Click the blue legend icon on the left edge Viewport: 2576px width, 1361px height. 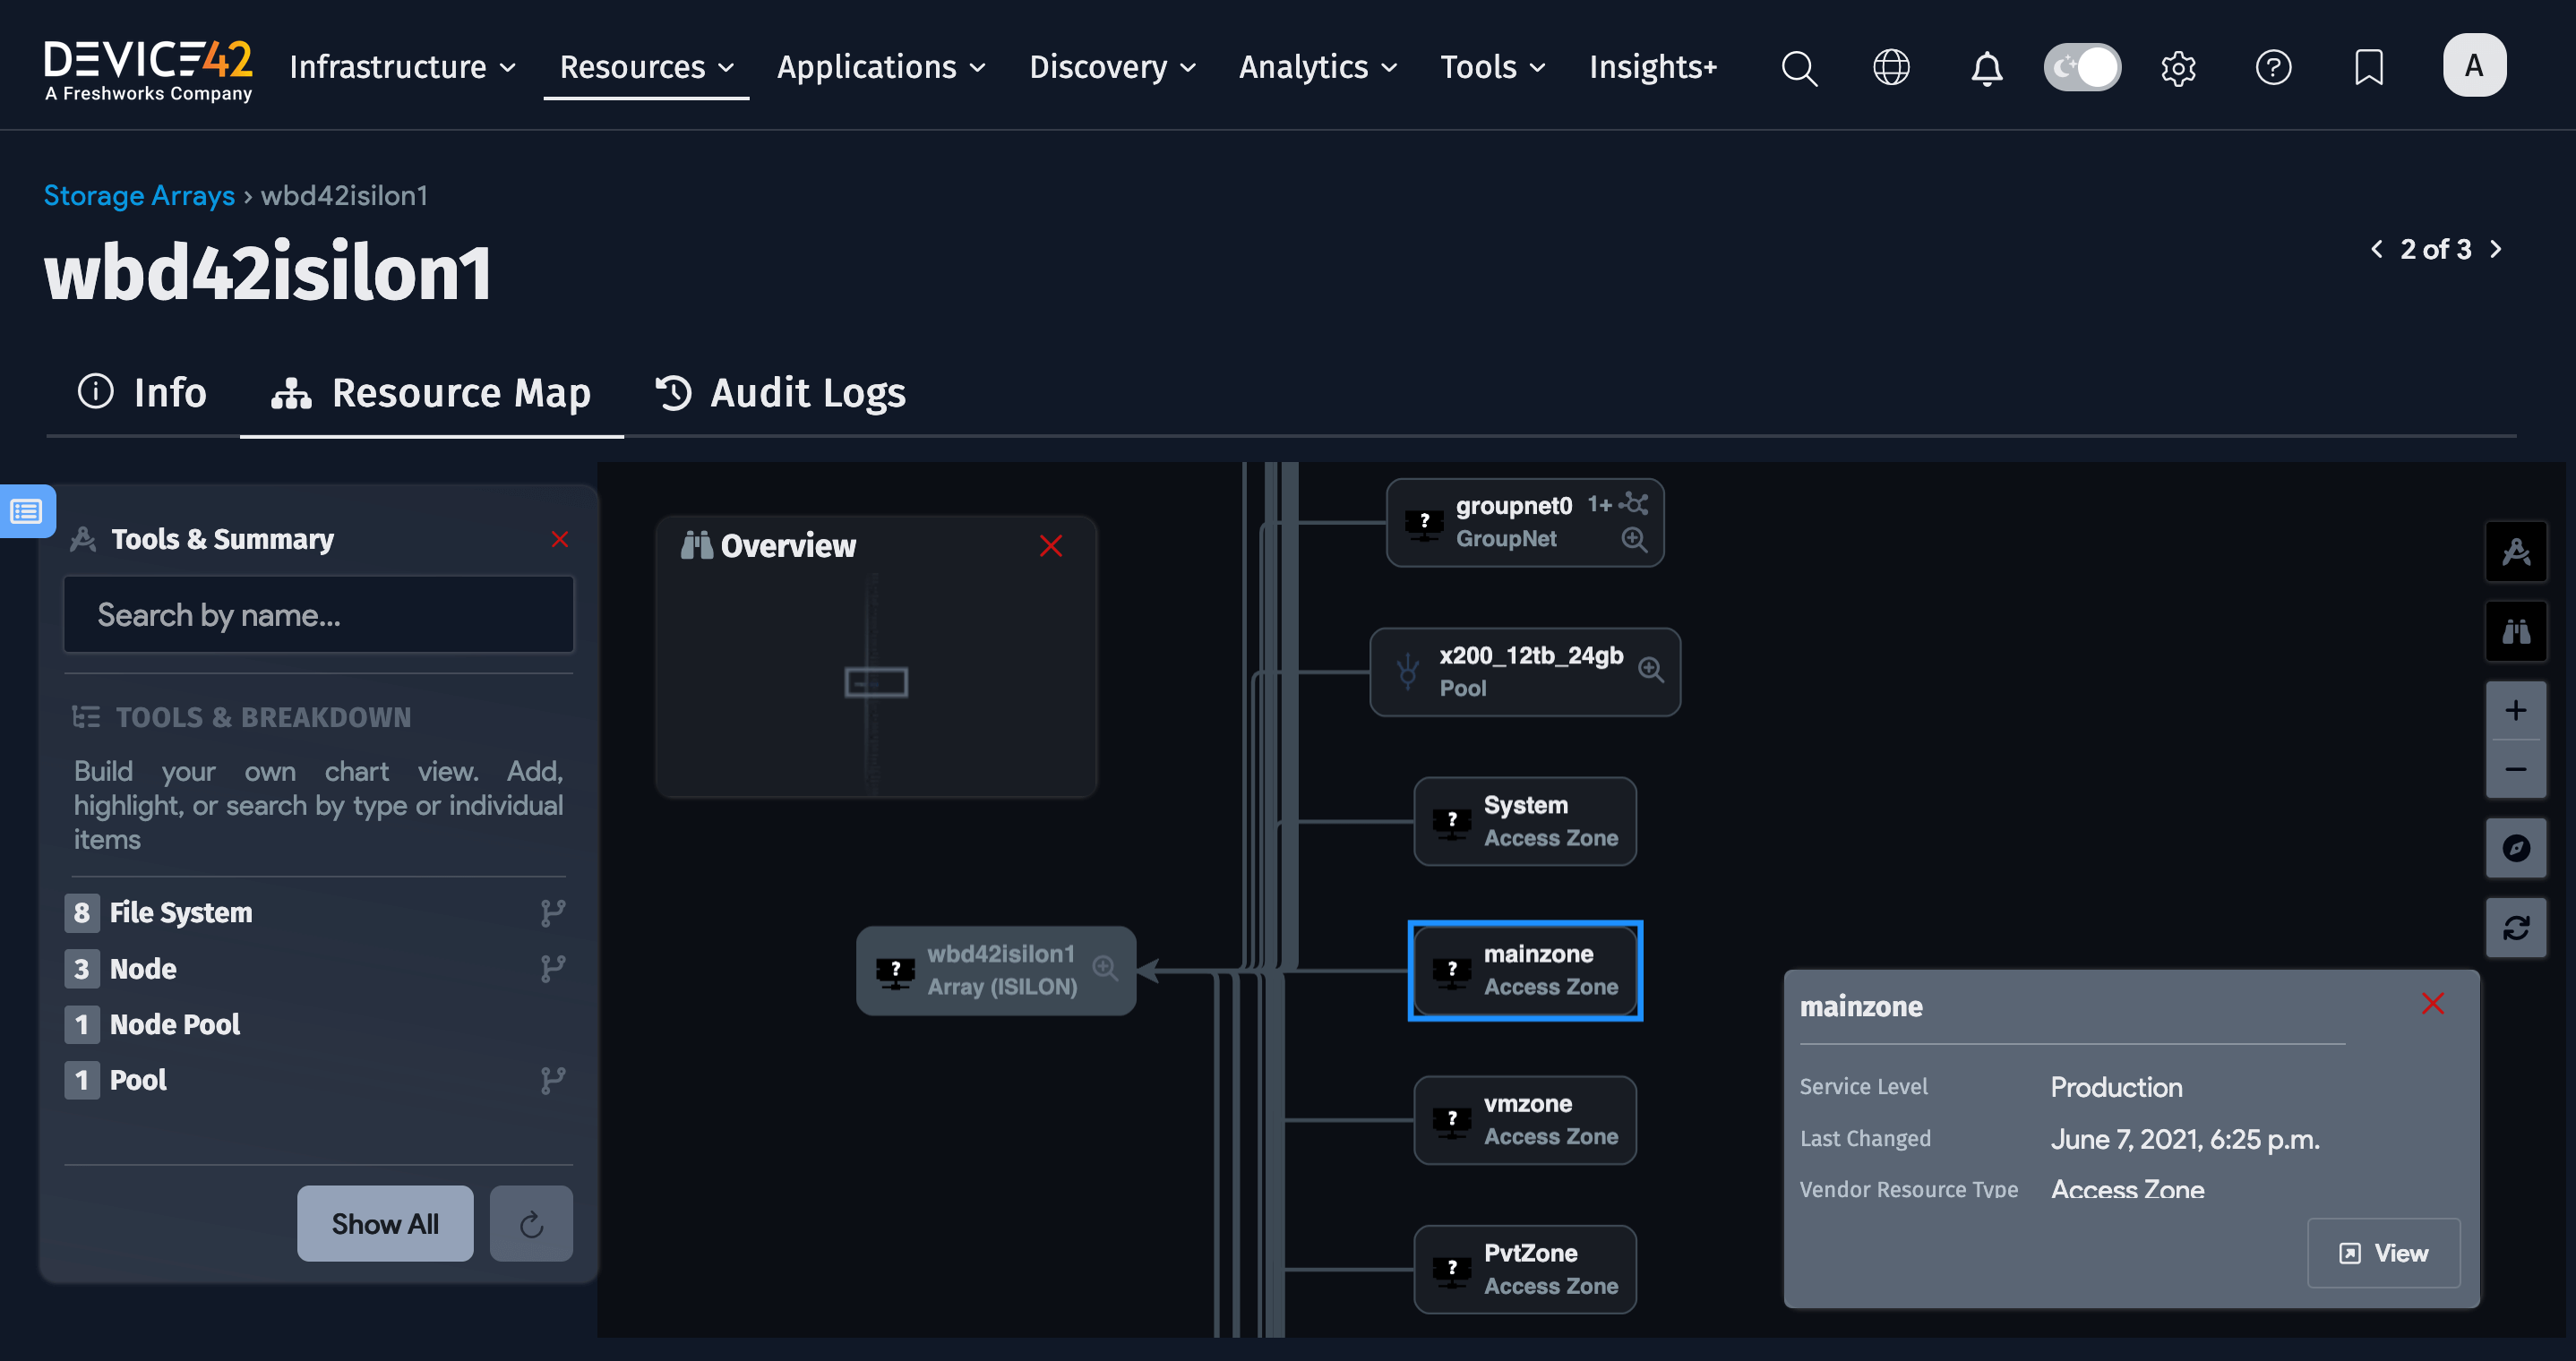point(27,511)
